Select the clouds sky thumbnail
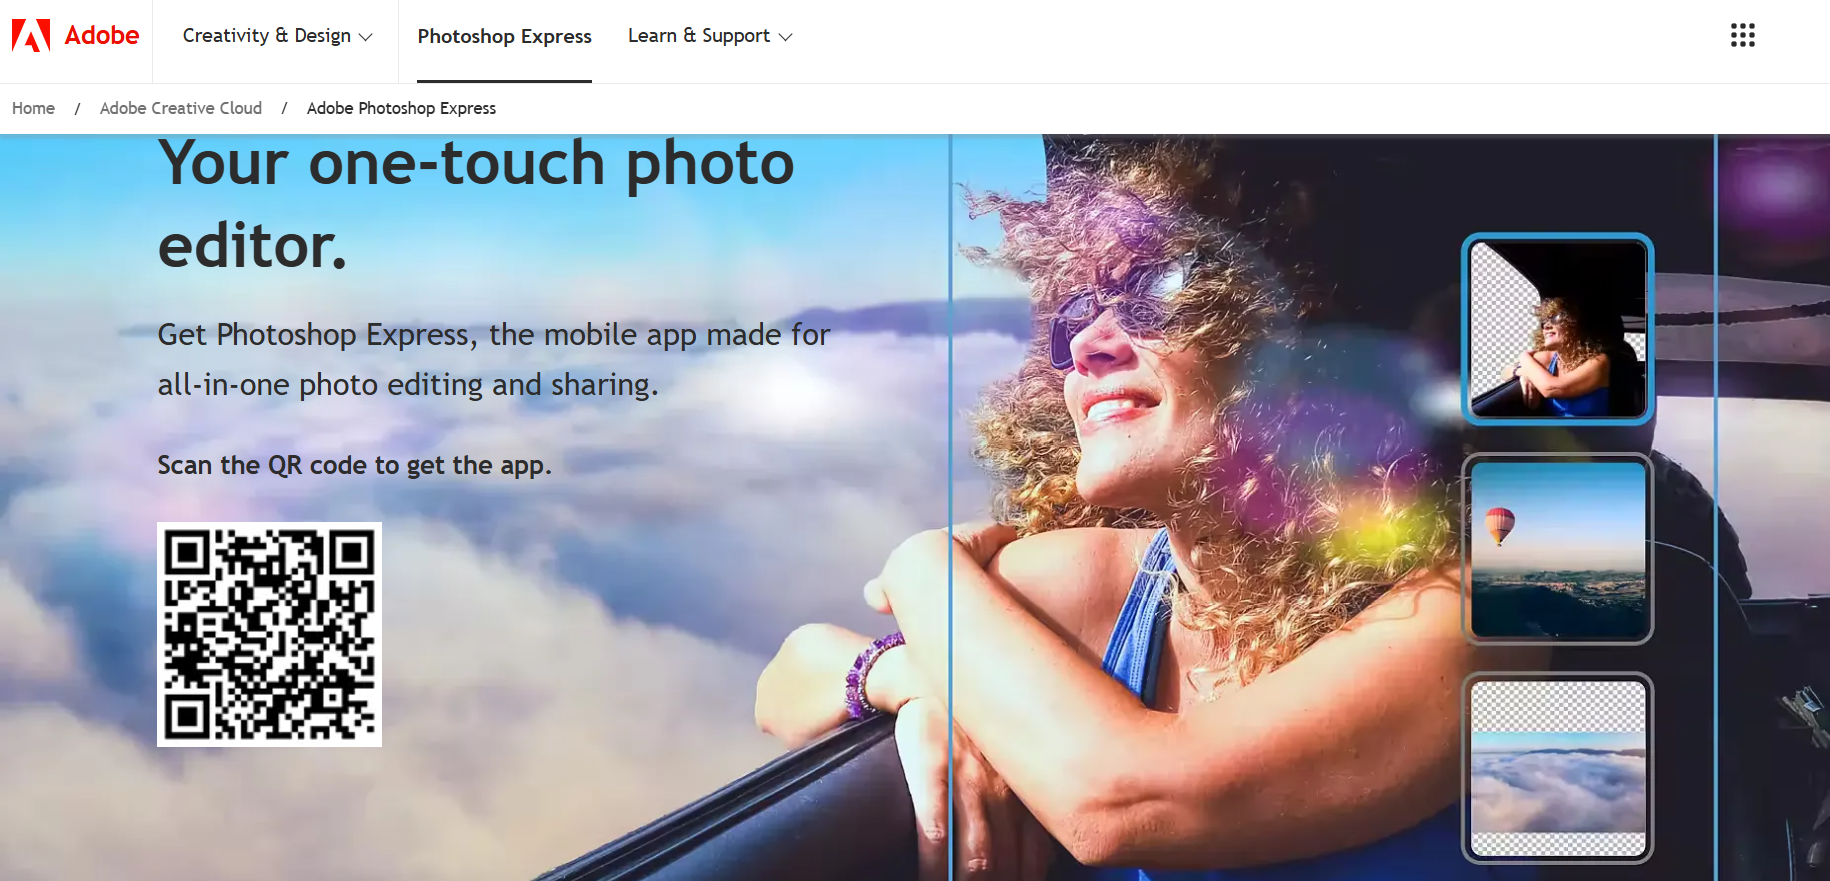The image size is (1830, 881). tap(1557, 768)
